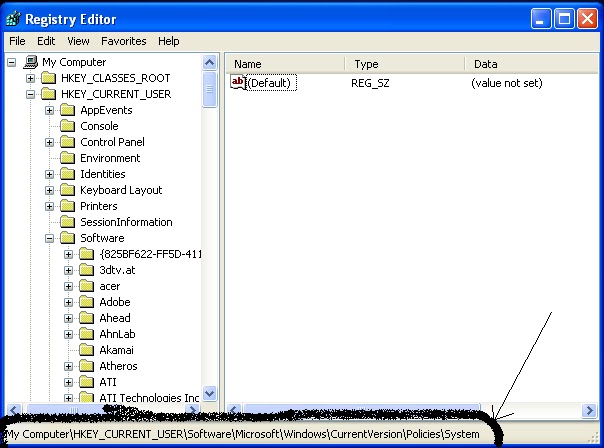Open the Edit menu
This screenshot has width=604, height=448.
tap(46, 41)
